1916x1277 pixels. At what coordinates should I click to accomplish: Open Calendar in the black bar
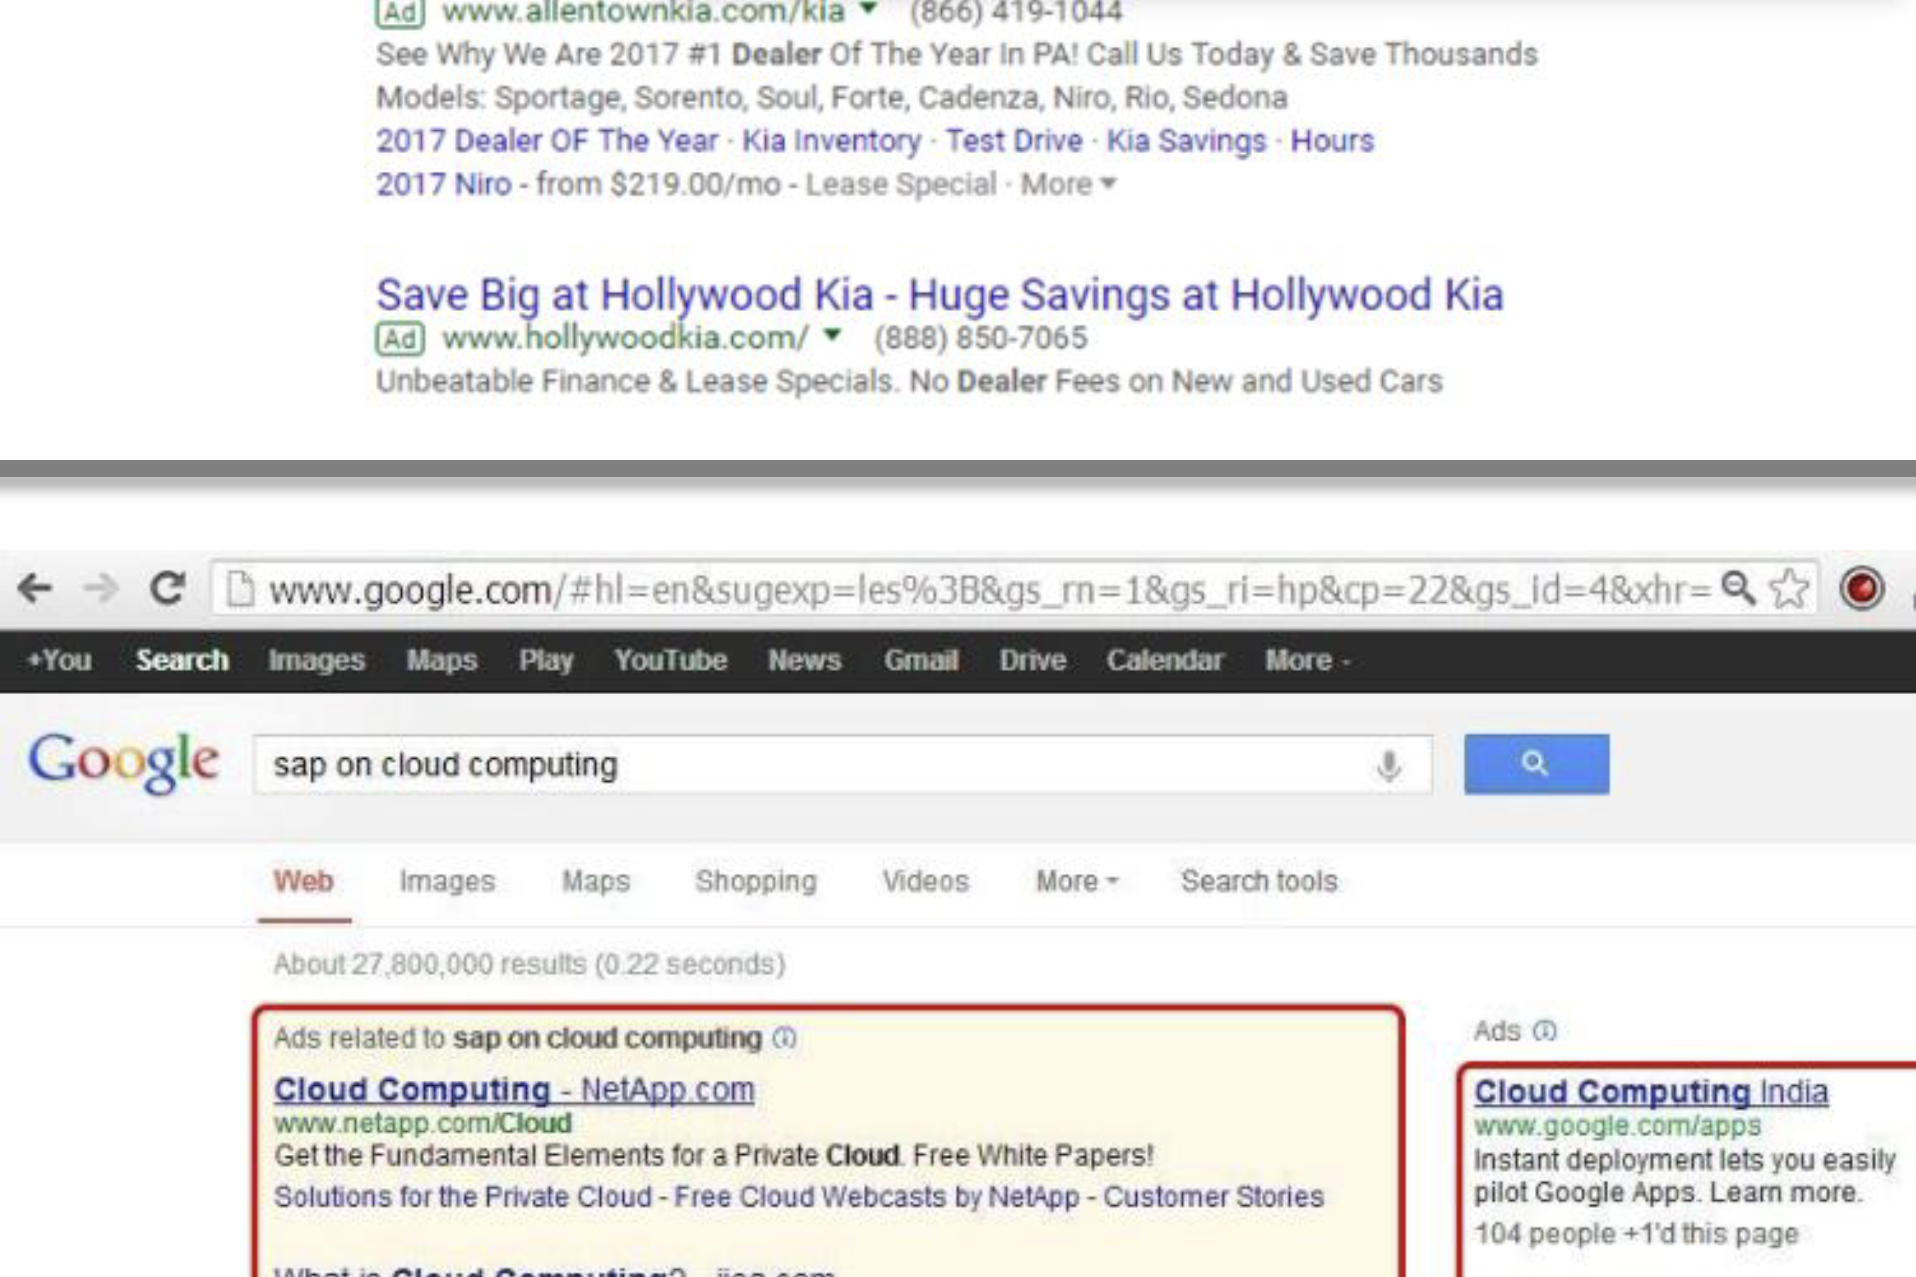click(1164, 660)
